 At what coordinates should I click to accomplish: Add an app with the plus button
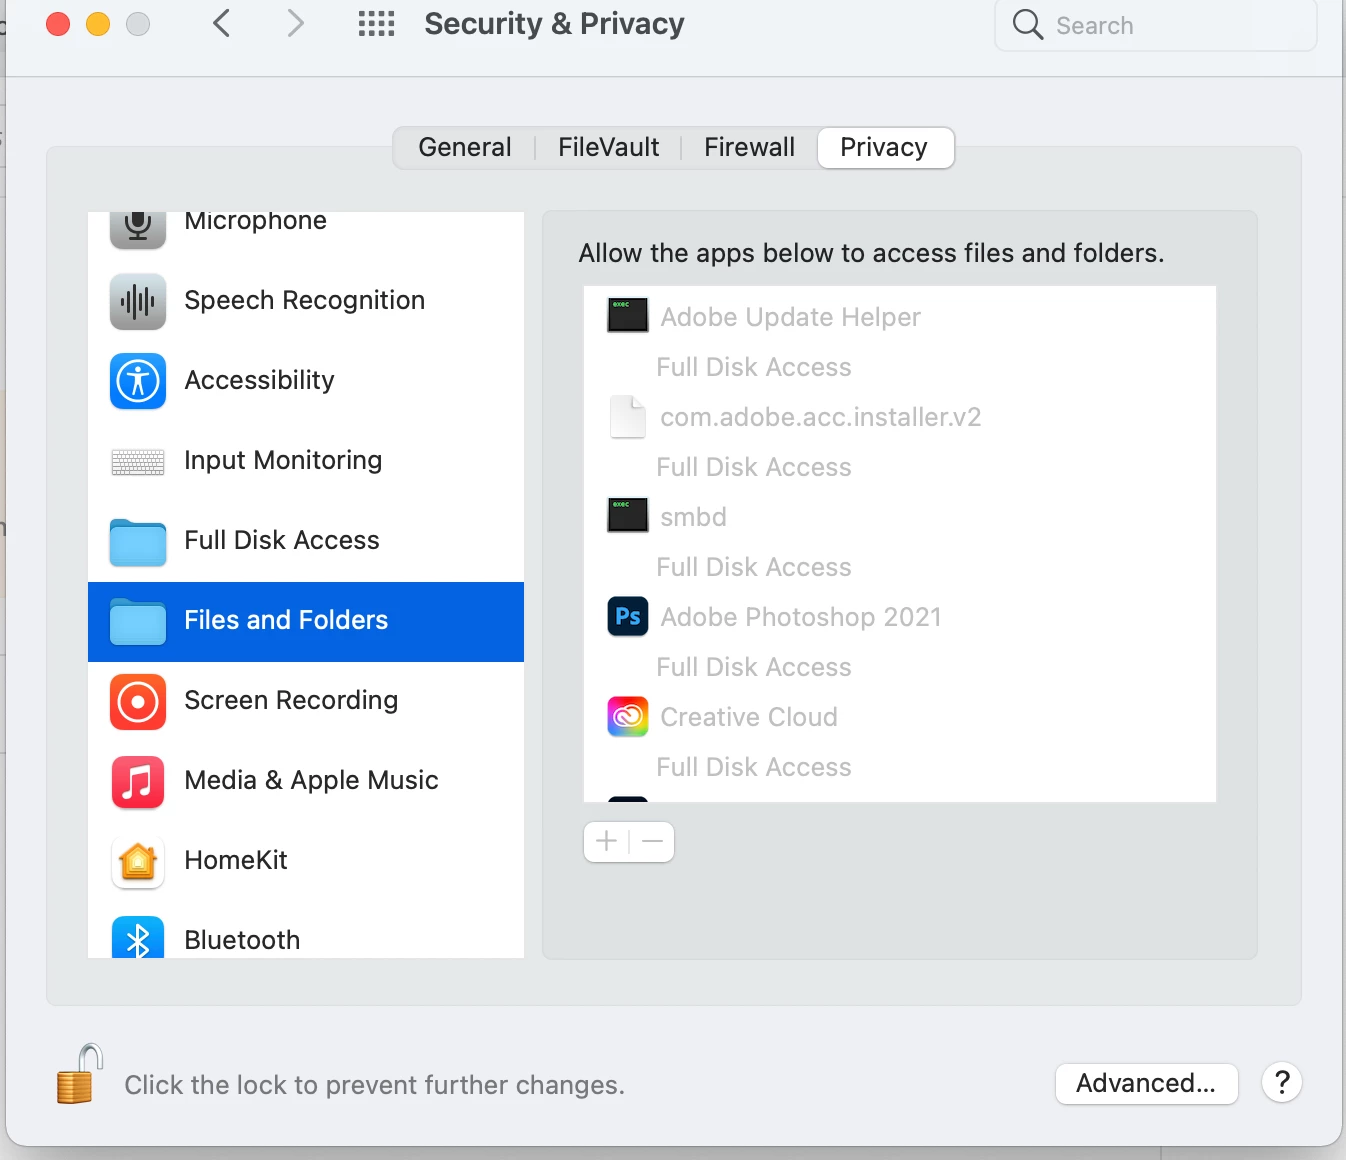pyautogui.click(x=606, y=842)
